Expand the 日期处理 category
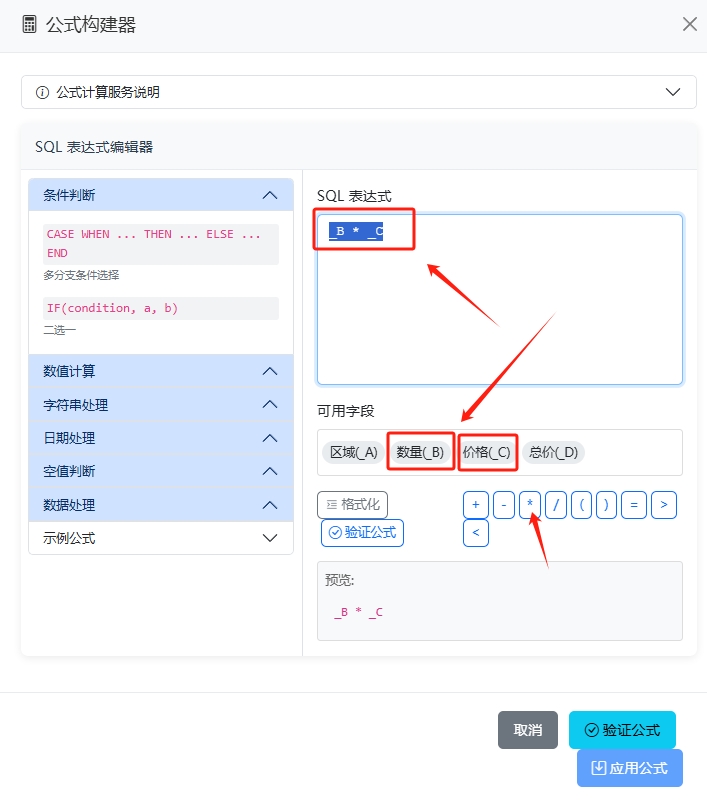Screen dimensions: 707x801 pos(161,438)
